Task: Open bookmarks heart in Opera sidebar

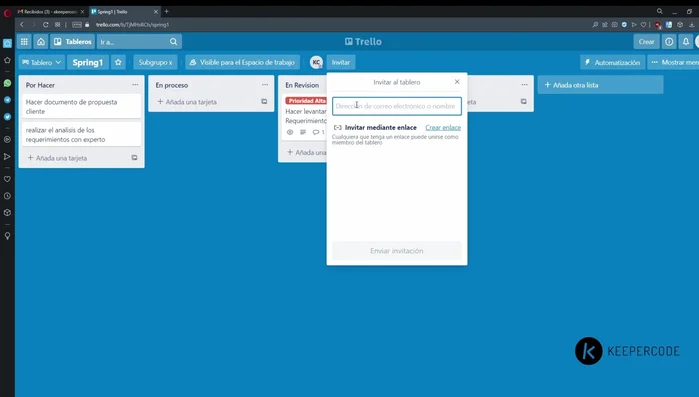Action: point(7,179)
